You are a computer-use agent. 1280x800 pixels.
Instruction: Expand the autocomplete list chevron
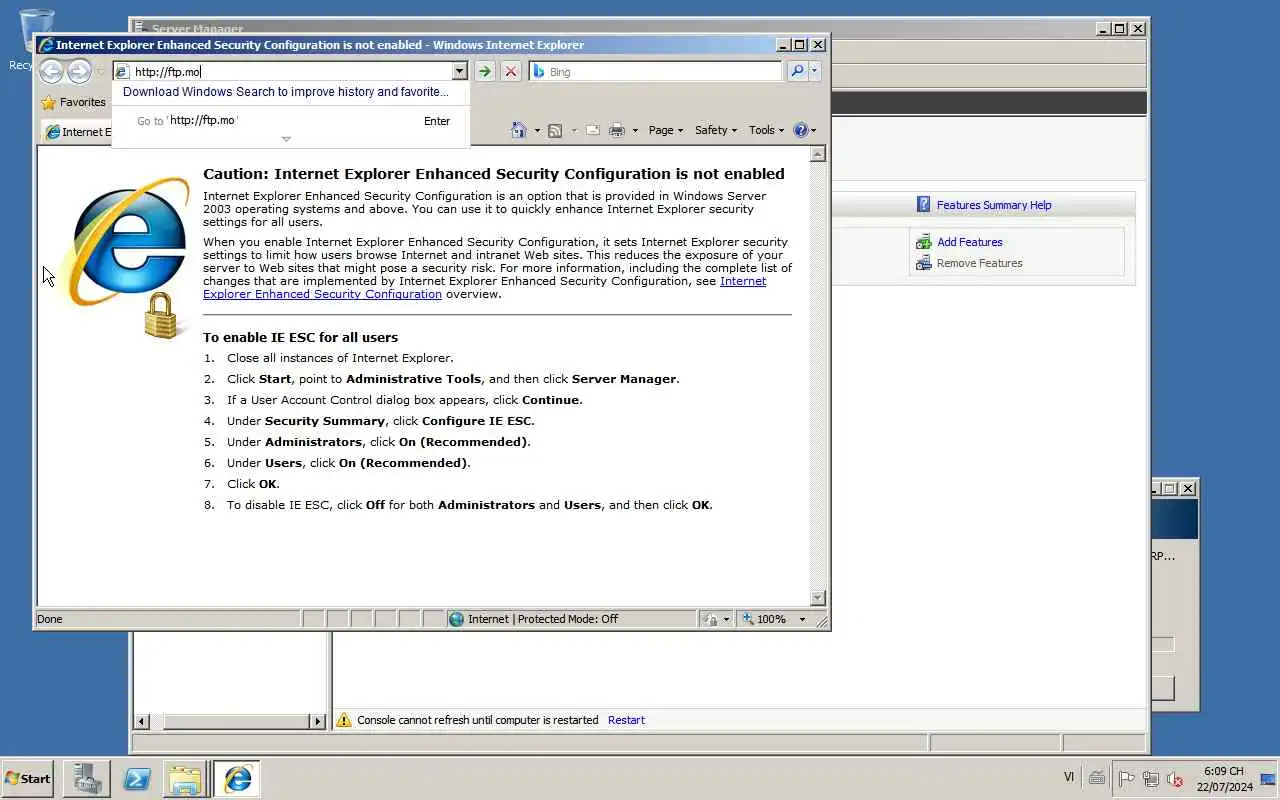286,139
